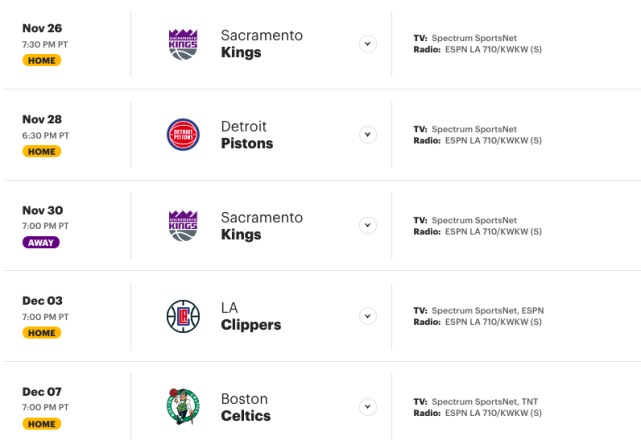Image resolution: width=641 pixels, height=445 pixels.
Task: Click the LA Clippers logo
Action: point(183,316)
